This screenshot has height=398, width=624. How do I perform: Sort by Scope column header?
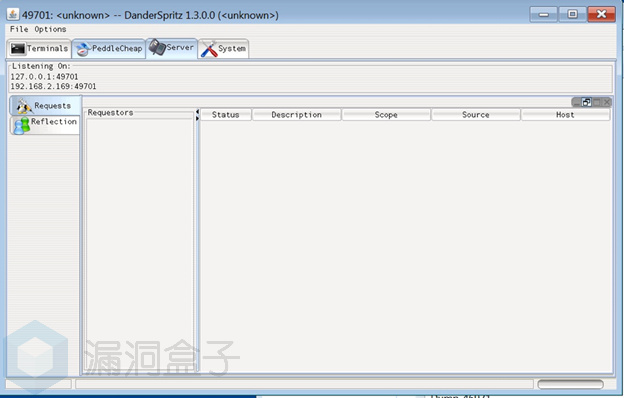386,115
